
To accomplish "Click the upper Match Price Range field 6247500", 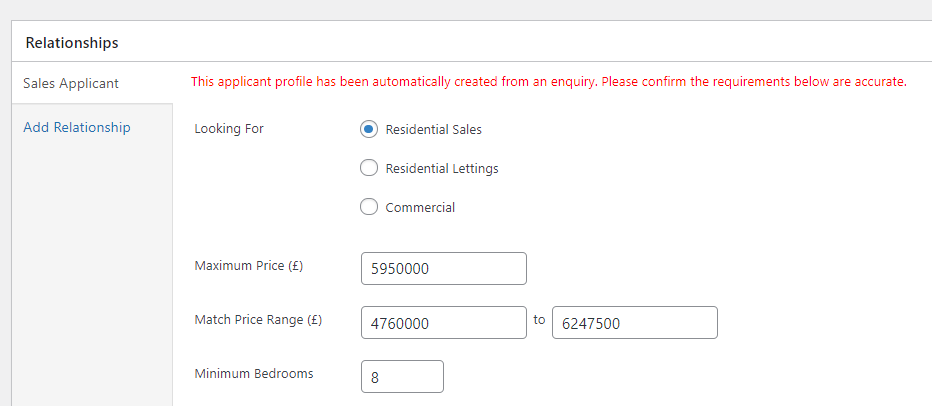I will (635, 323).
